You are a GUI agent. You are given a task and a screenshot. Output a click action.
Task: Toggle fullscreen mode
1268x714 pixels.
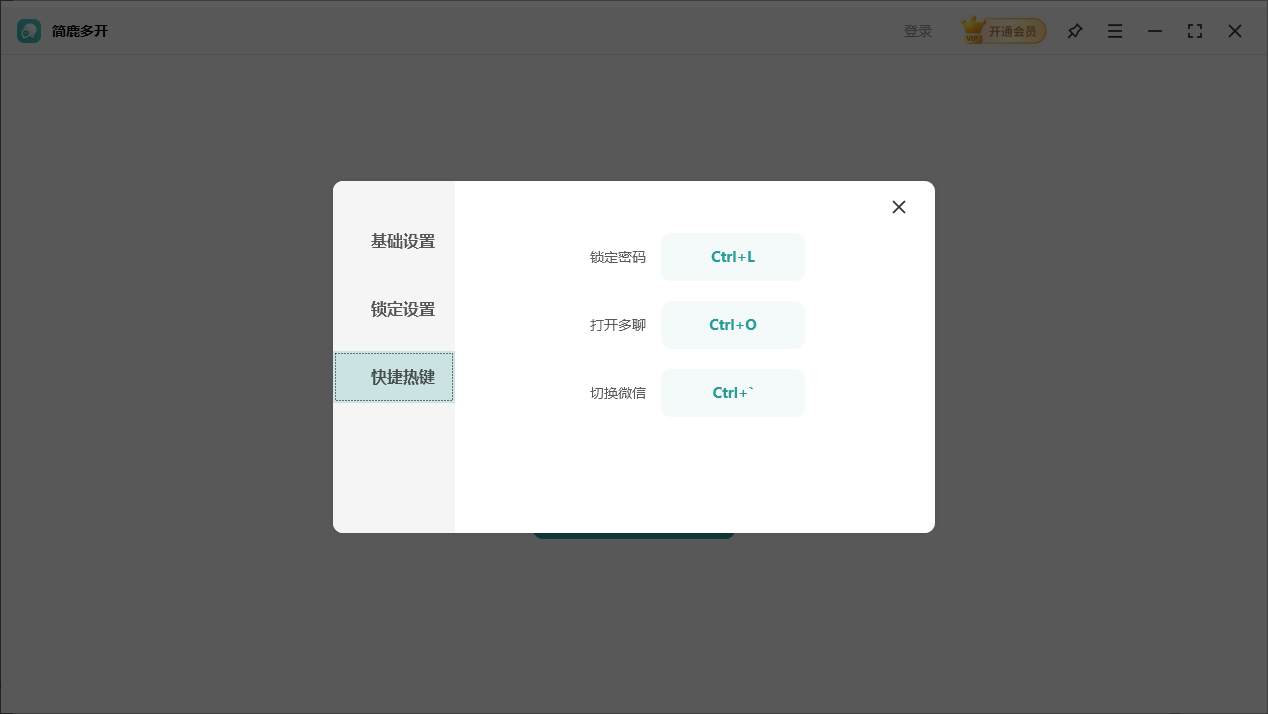tap(1195, 31)
